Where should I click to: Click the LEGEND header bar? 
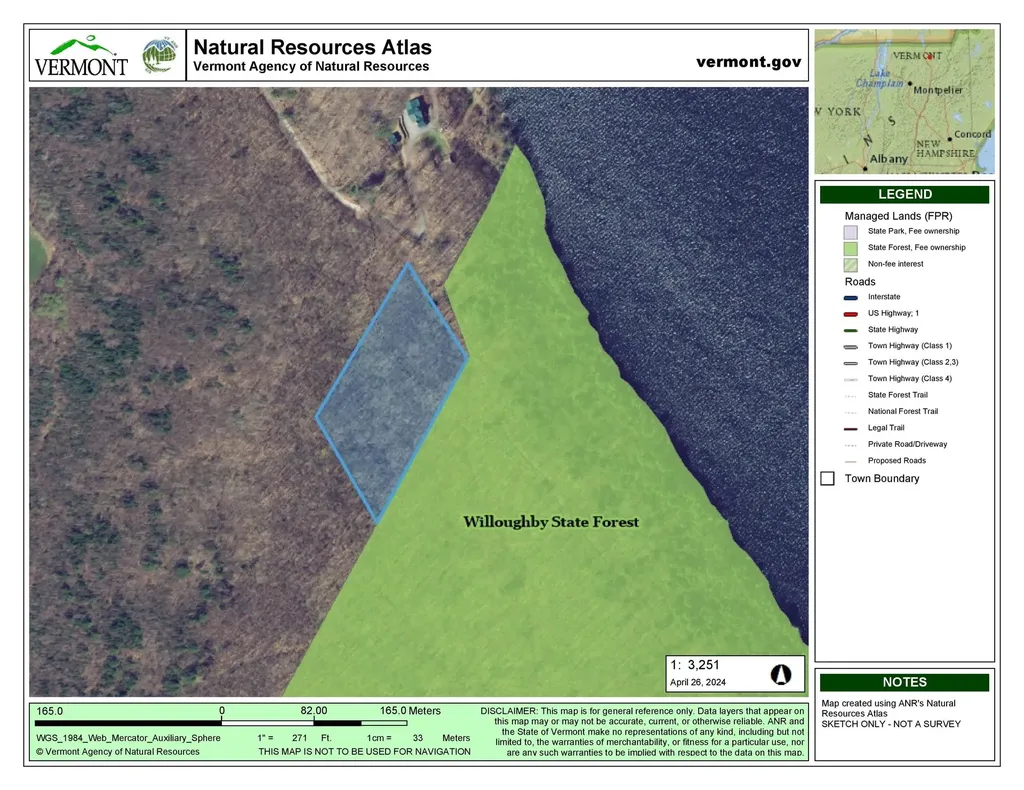[904, 195]
